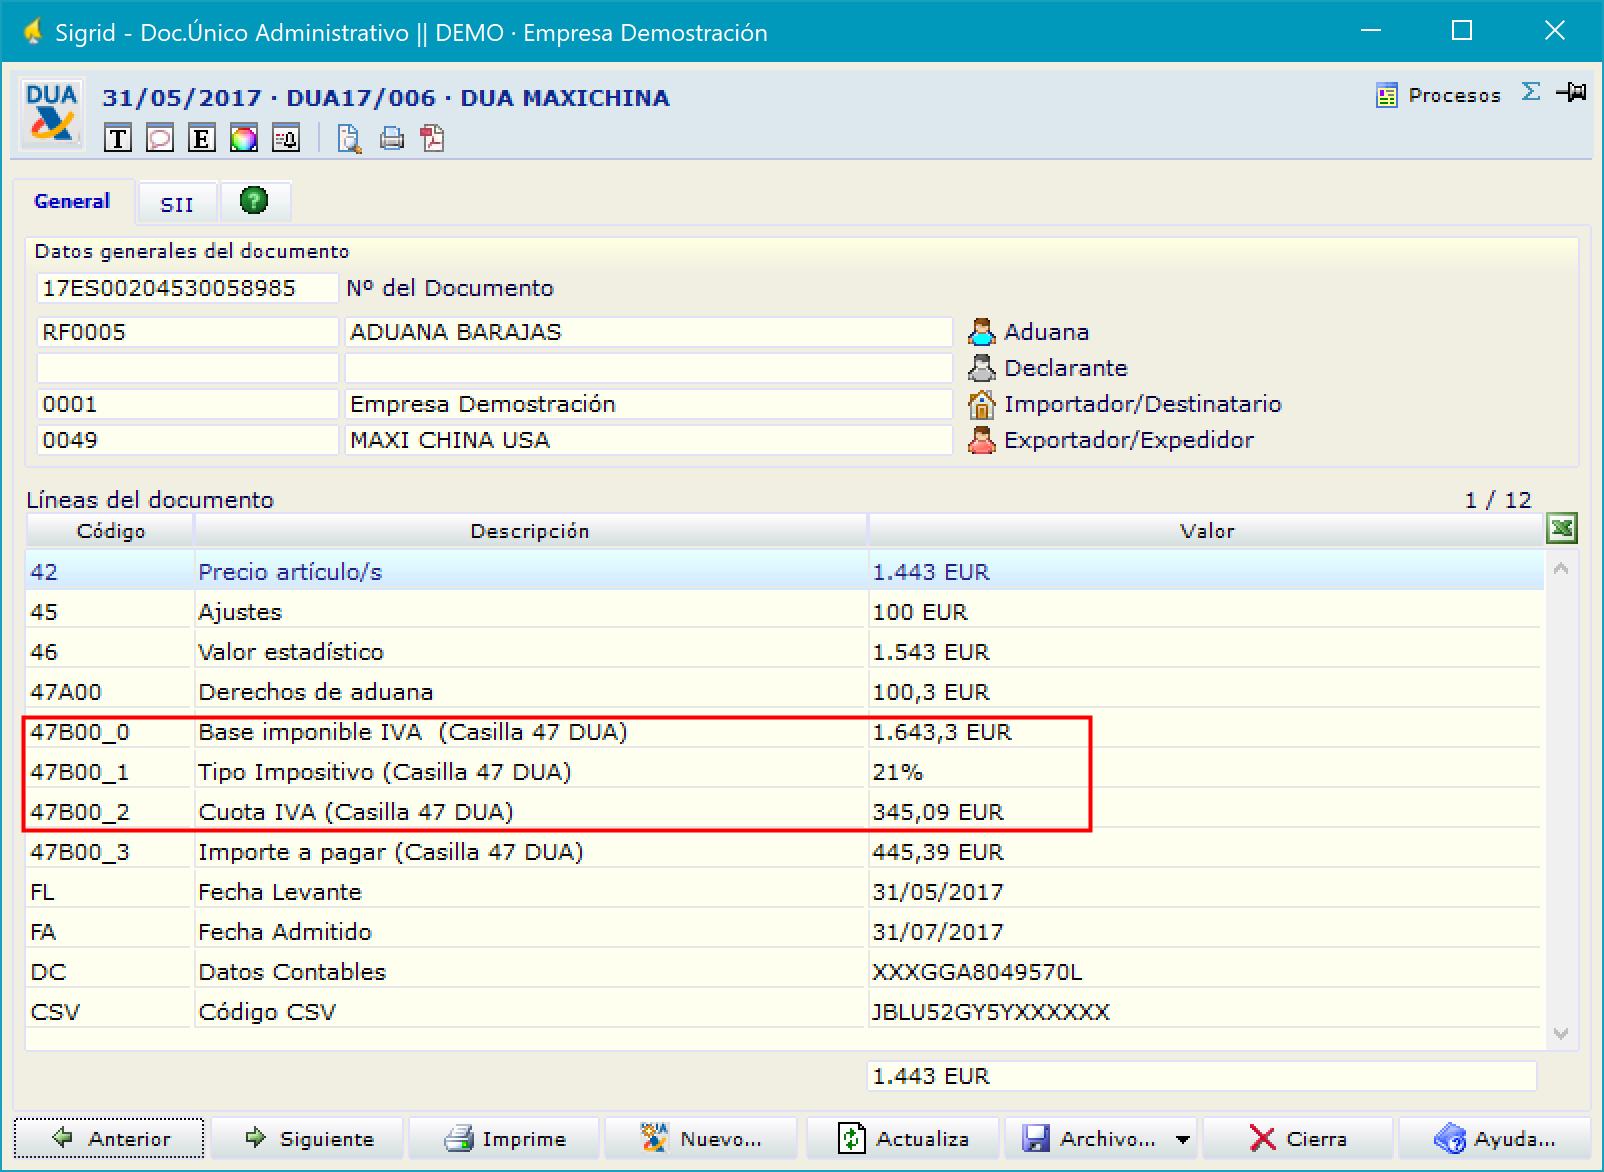Select row 42 Precio artículo/s
1604x1172 pixels.
point(785,572)
